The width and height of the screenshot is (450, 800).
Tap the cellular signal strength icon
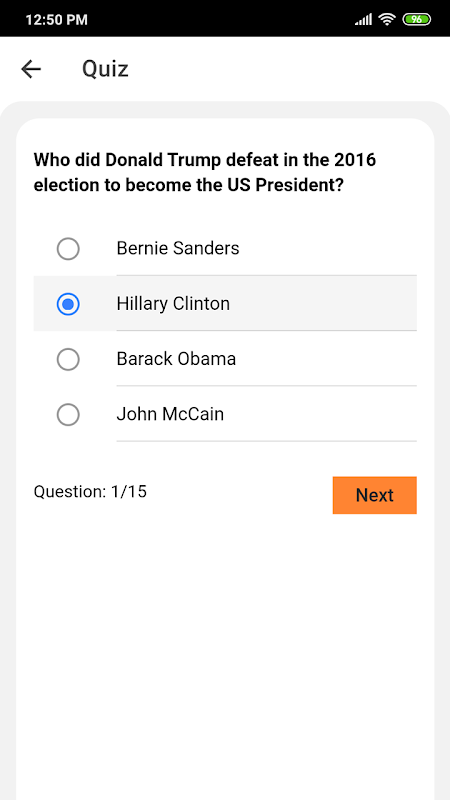363,19
